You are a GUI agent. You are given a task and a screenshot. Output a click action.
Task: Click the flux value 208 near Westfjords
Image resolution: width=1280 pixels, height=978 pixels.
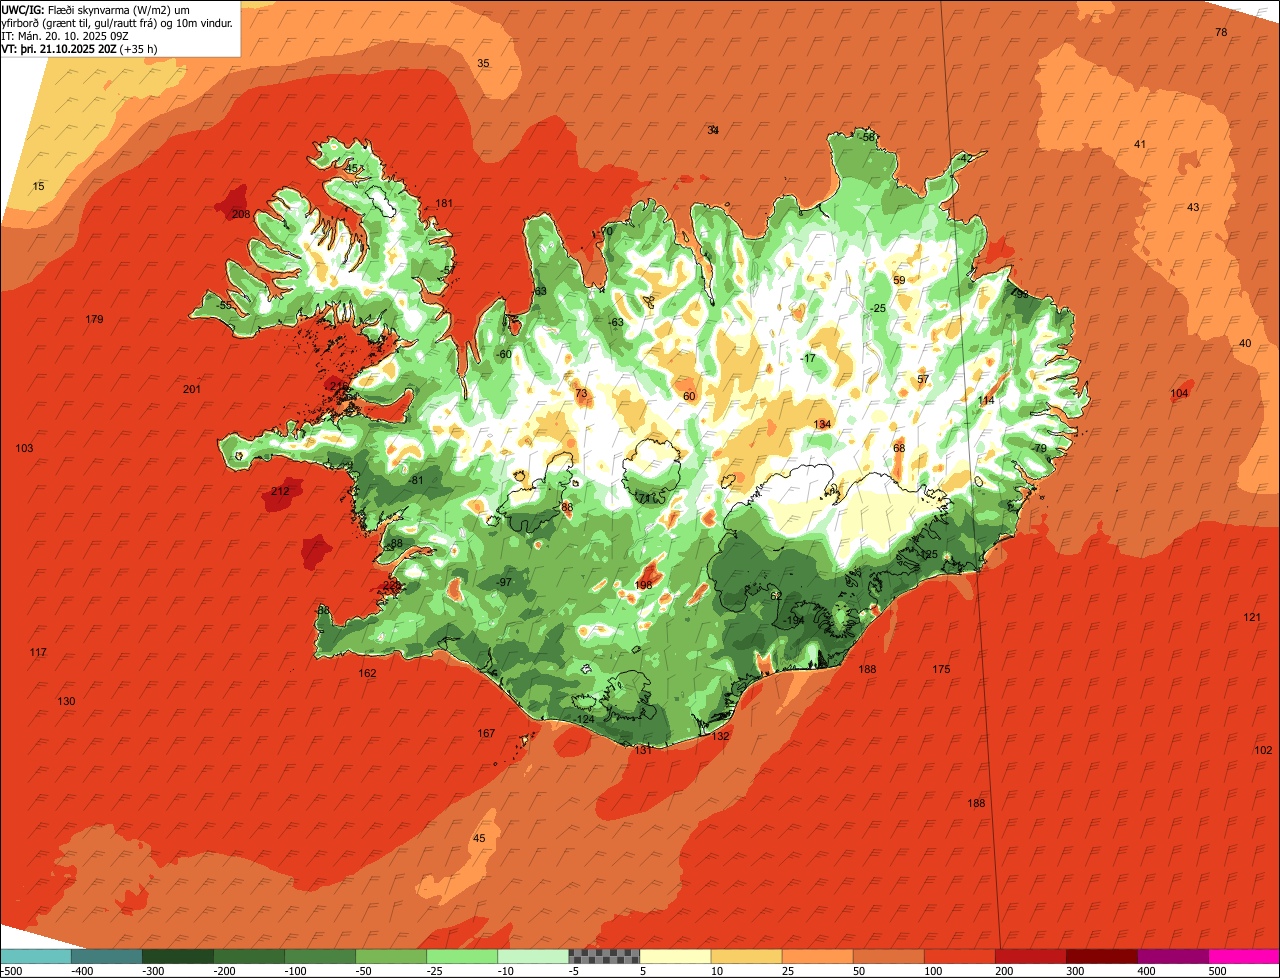[241, 214]
